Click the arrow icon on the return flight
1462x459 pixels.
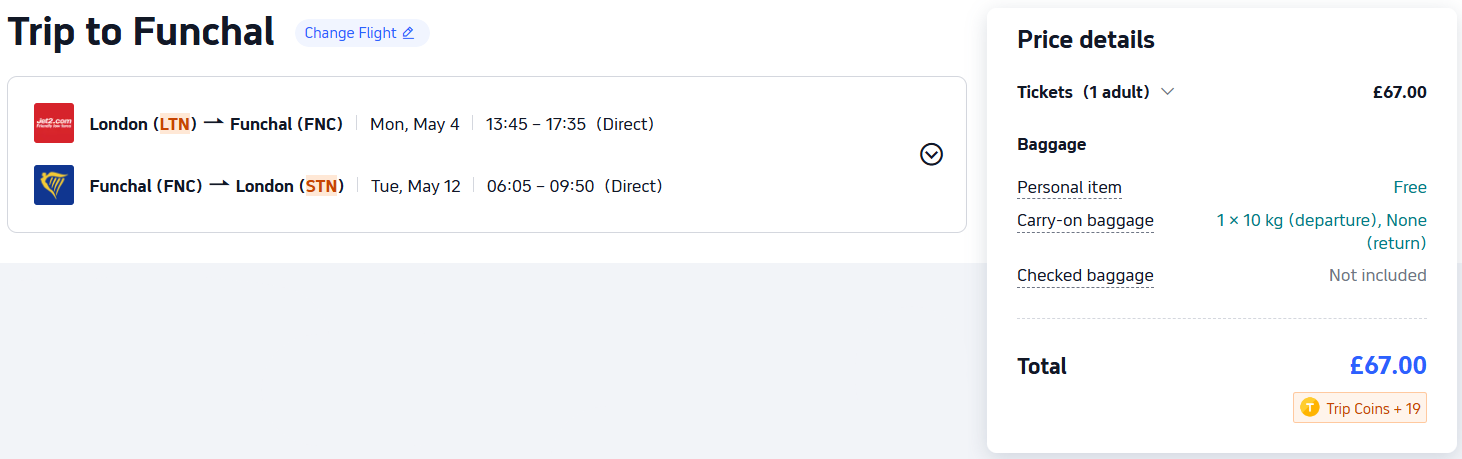tap(219, 185)
